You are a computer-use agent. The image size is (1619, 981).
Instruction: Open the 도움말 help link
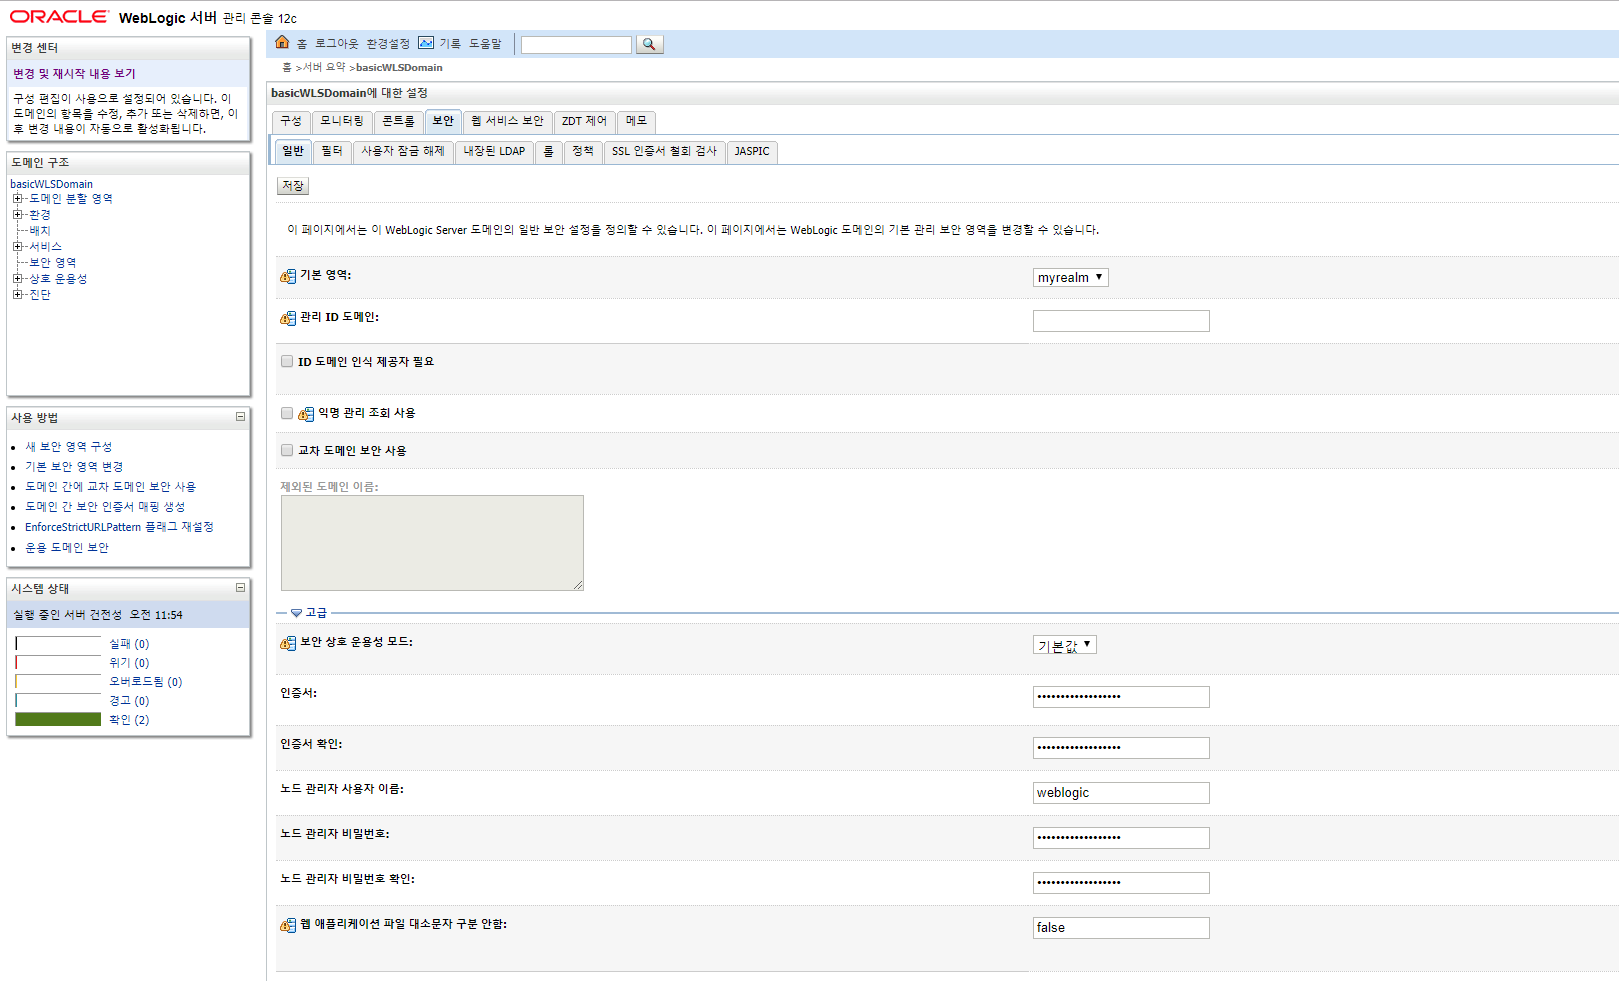[x=485, y=43]
